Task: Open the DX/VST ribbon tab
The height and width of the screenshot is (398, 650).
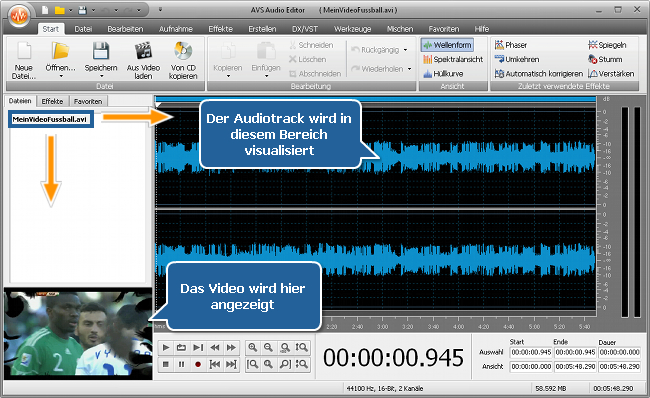Action: pyautogui.click(x=305, y=29)
